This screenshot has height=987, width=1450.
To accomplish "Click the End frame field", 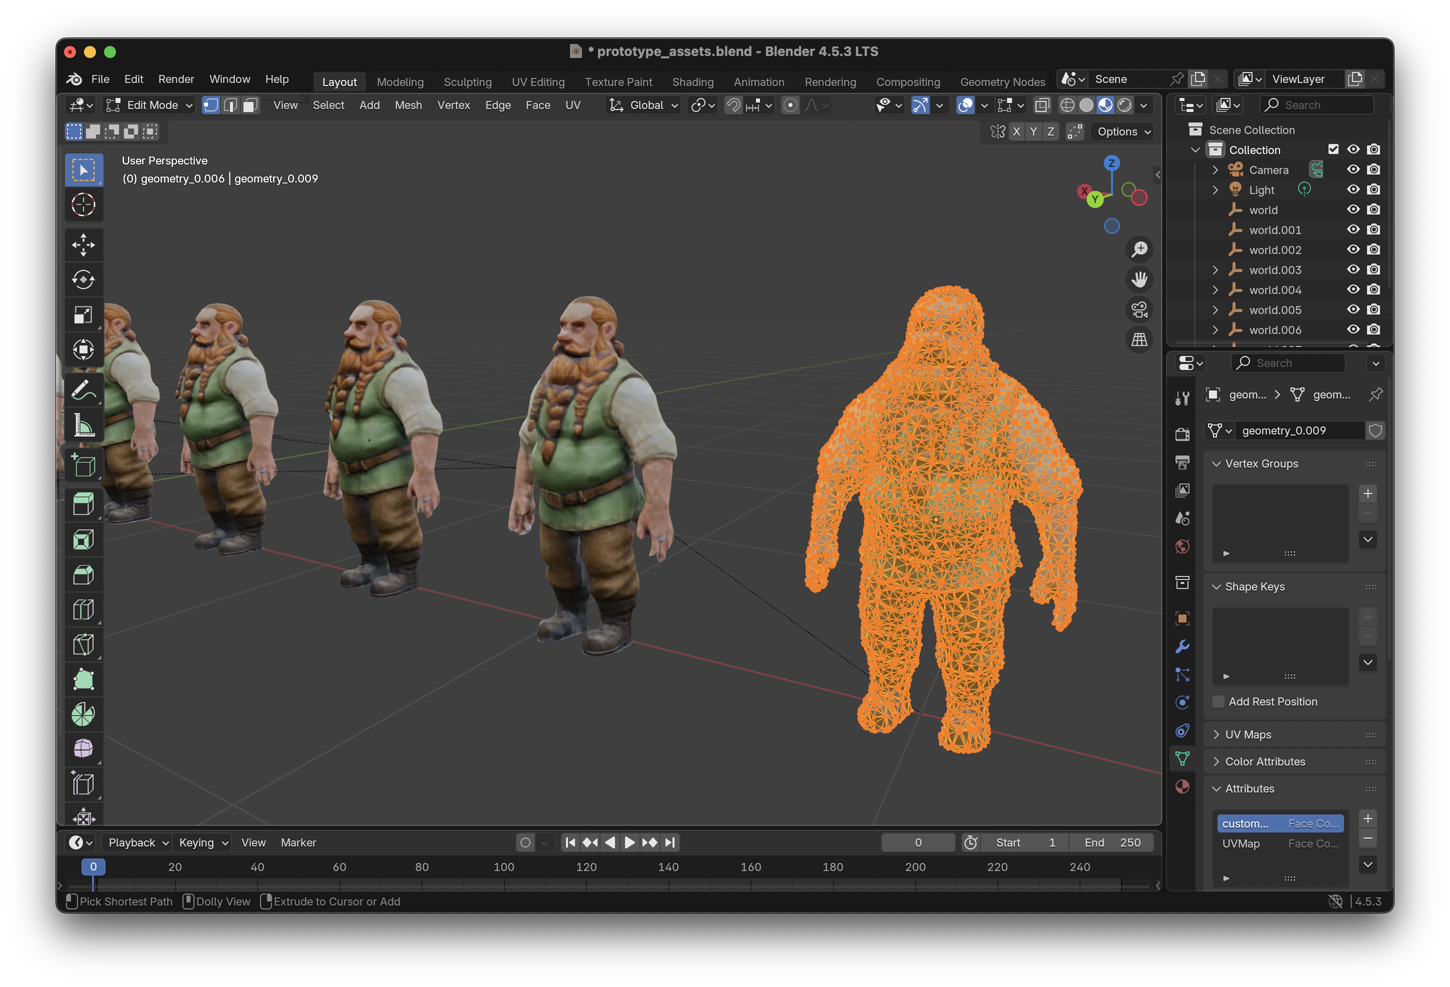I will 1112,843.
